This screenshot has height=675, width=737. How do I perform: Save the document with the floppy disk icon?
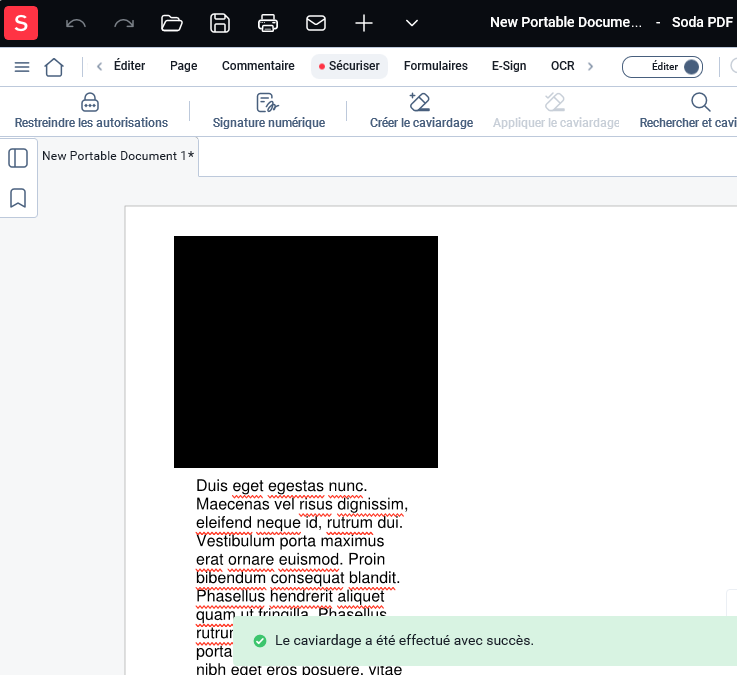(x=220, y=23)
